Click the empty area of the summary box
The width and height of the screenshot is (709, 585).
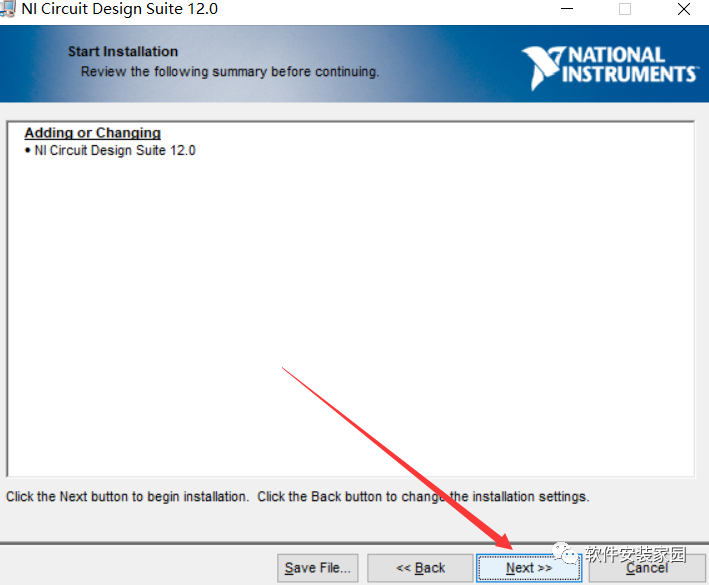350,320
